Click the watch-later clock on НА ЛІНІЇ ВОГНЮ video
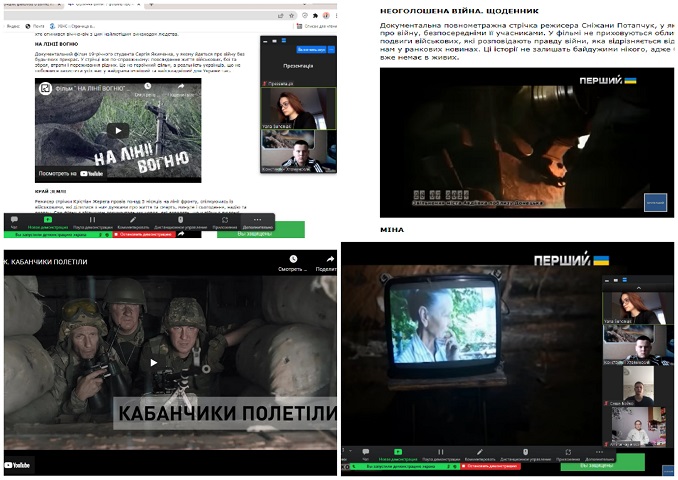678x480 pixels. (147, 86)
